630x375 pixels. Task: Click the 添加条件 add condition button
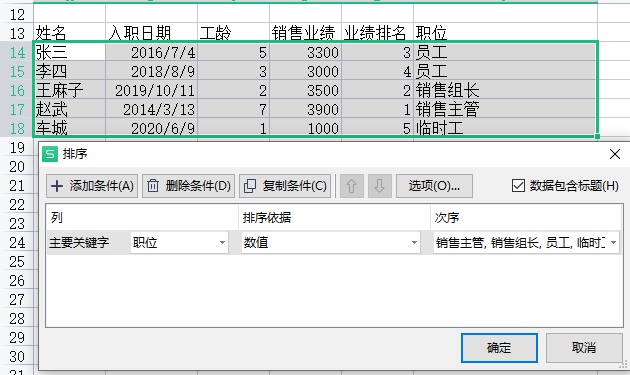tap(92, 186)
